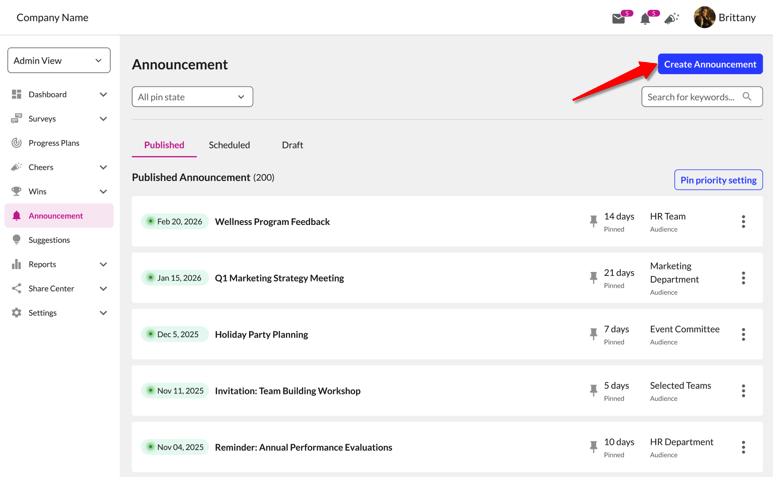The image size is (773, 477).
Task: Click the Create Announcement button
Action: 710,64
